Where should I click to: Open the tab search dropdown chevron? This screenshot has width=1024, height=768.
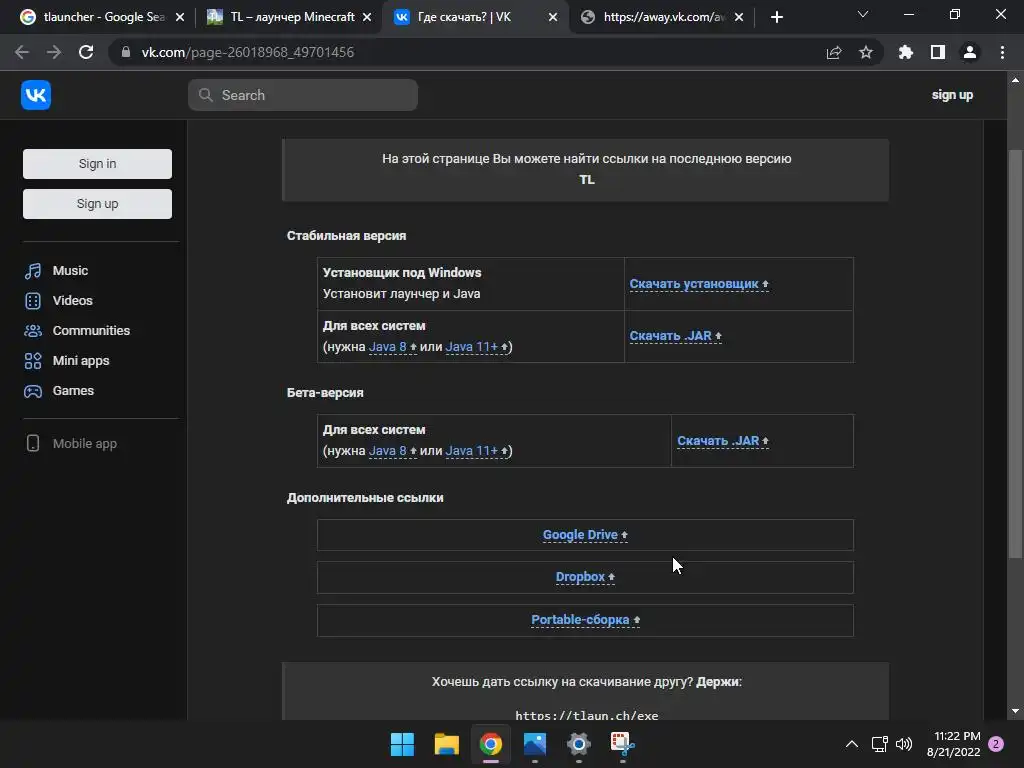tap(863, 14)
